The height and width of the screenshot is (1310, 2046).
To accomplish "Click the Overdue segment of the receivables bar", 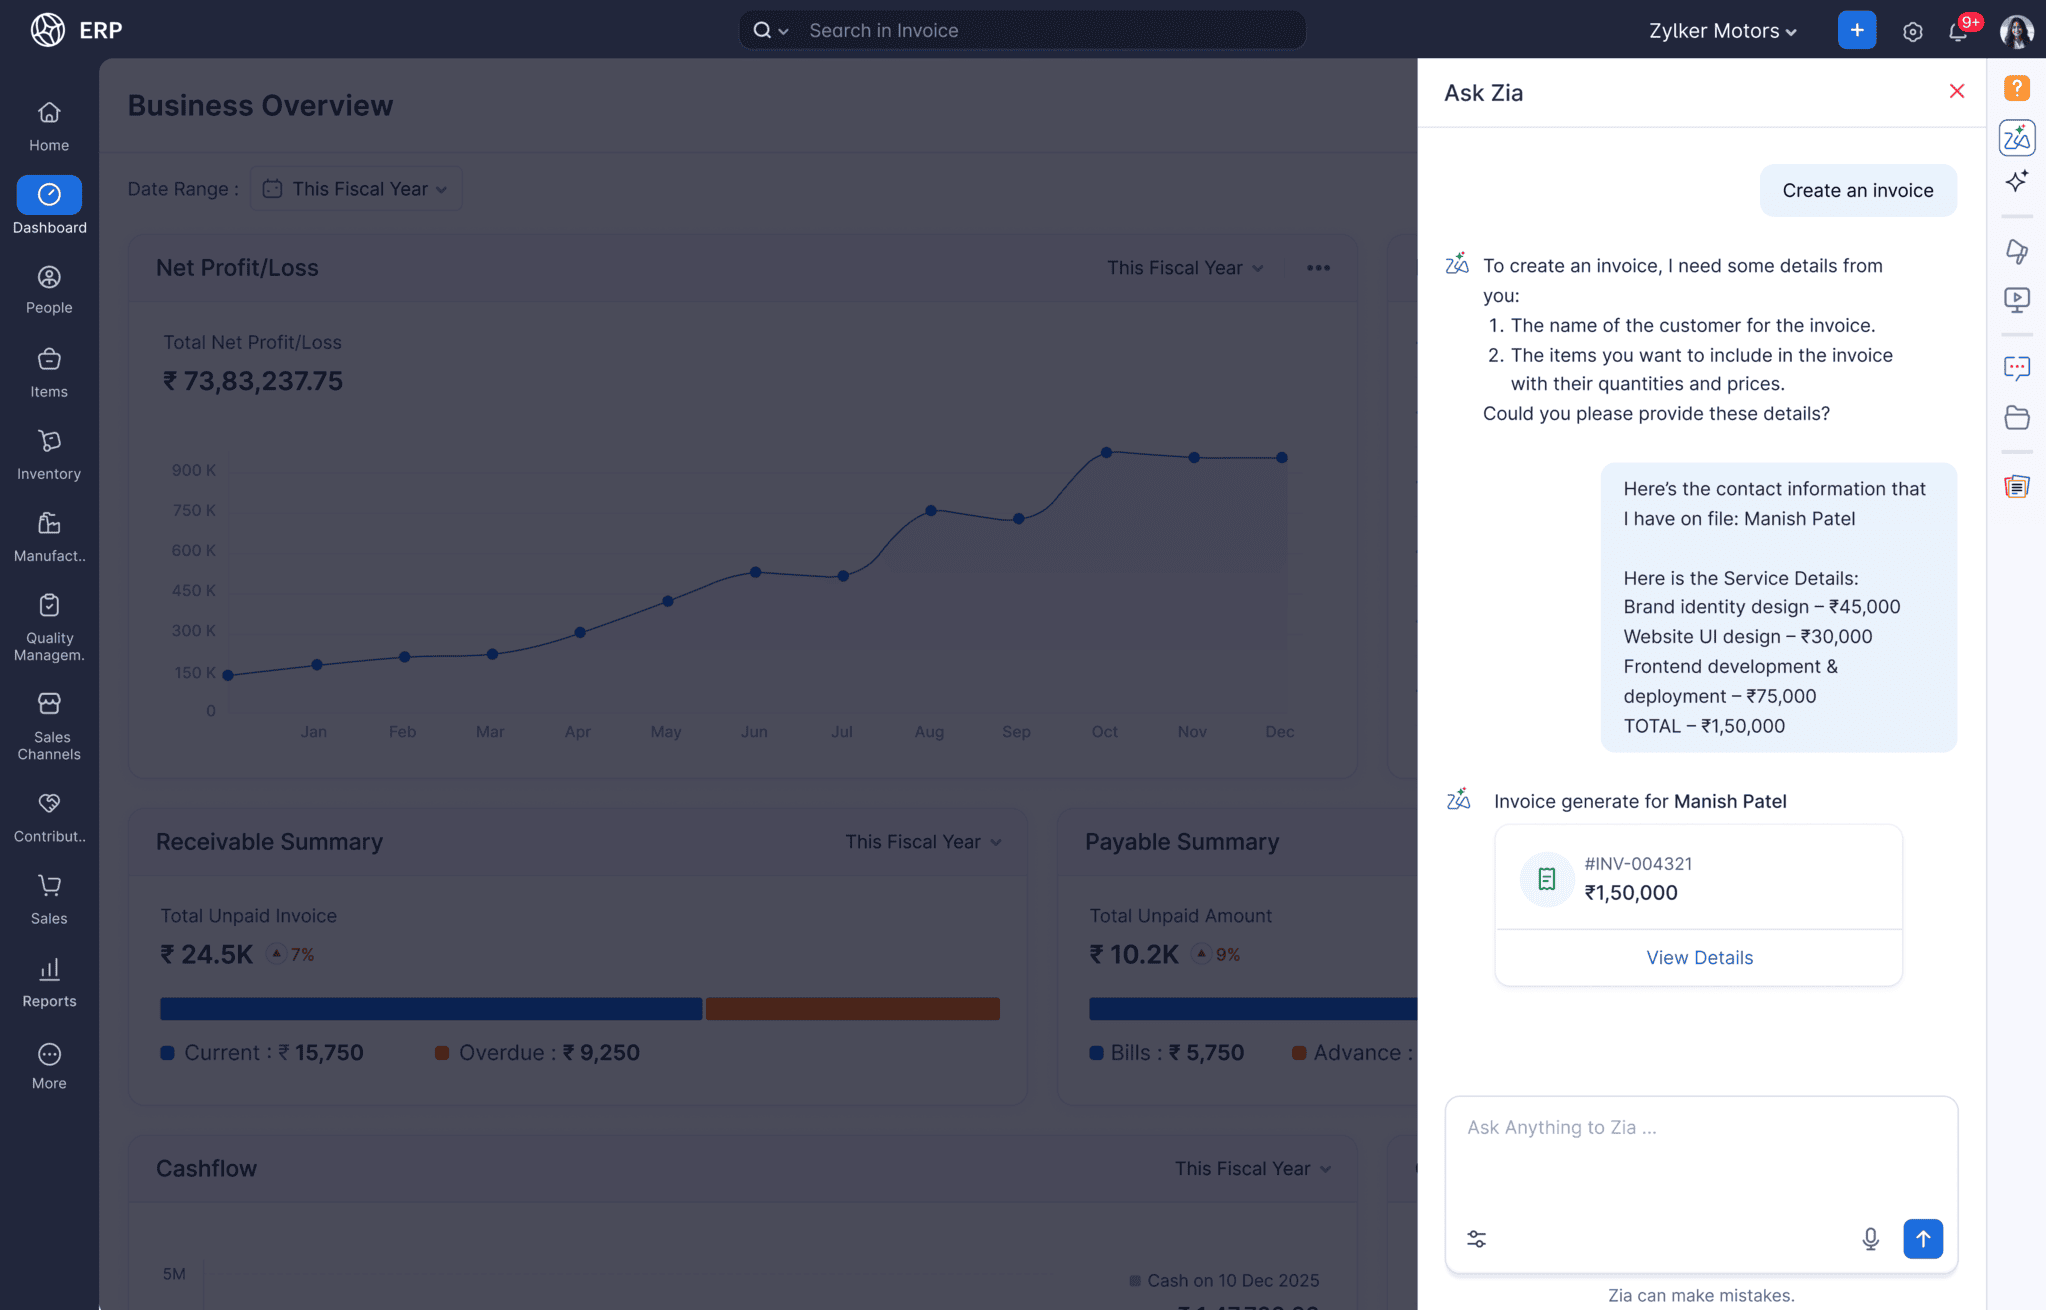I will click(x=852, y=1008).
